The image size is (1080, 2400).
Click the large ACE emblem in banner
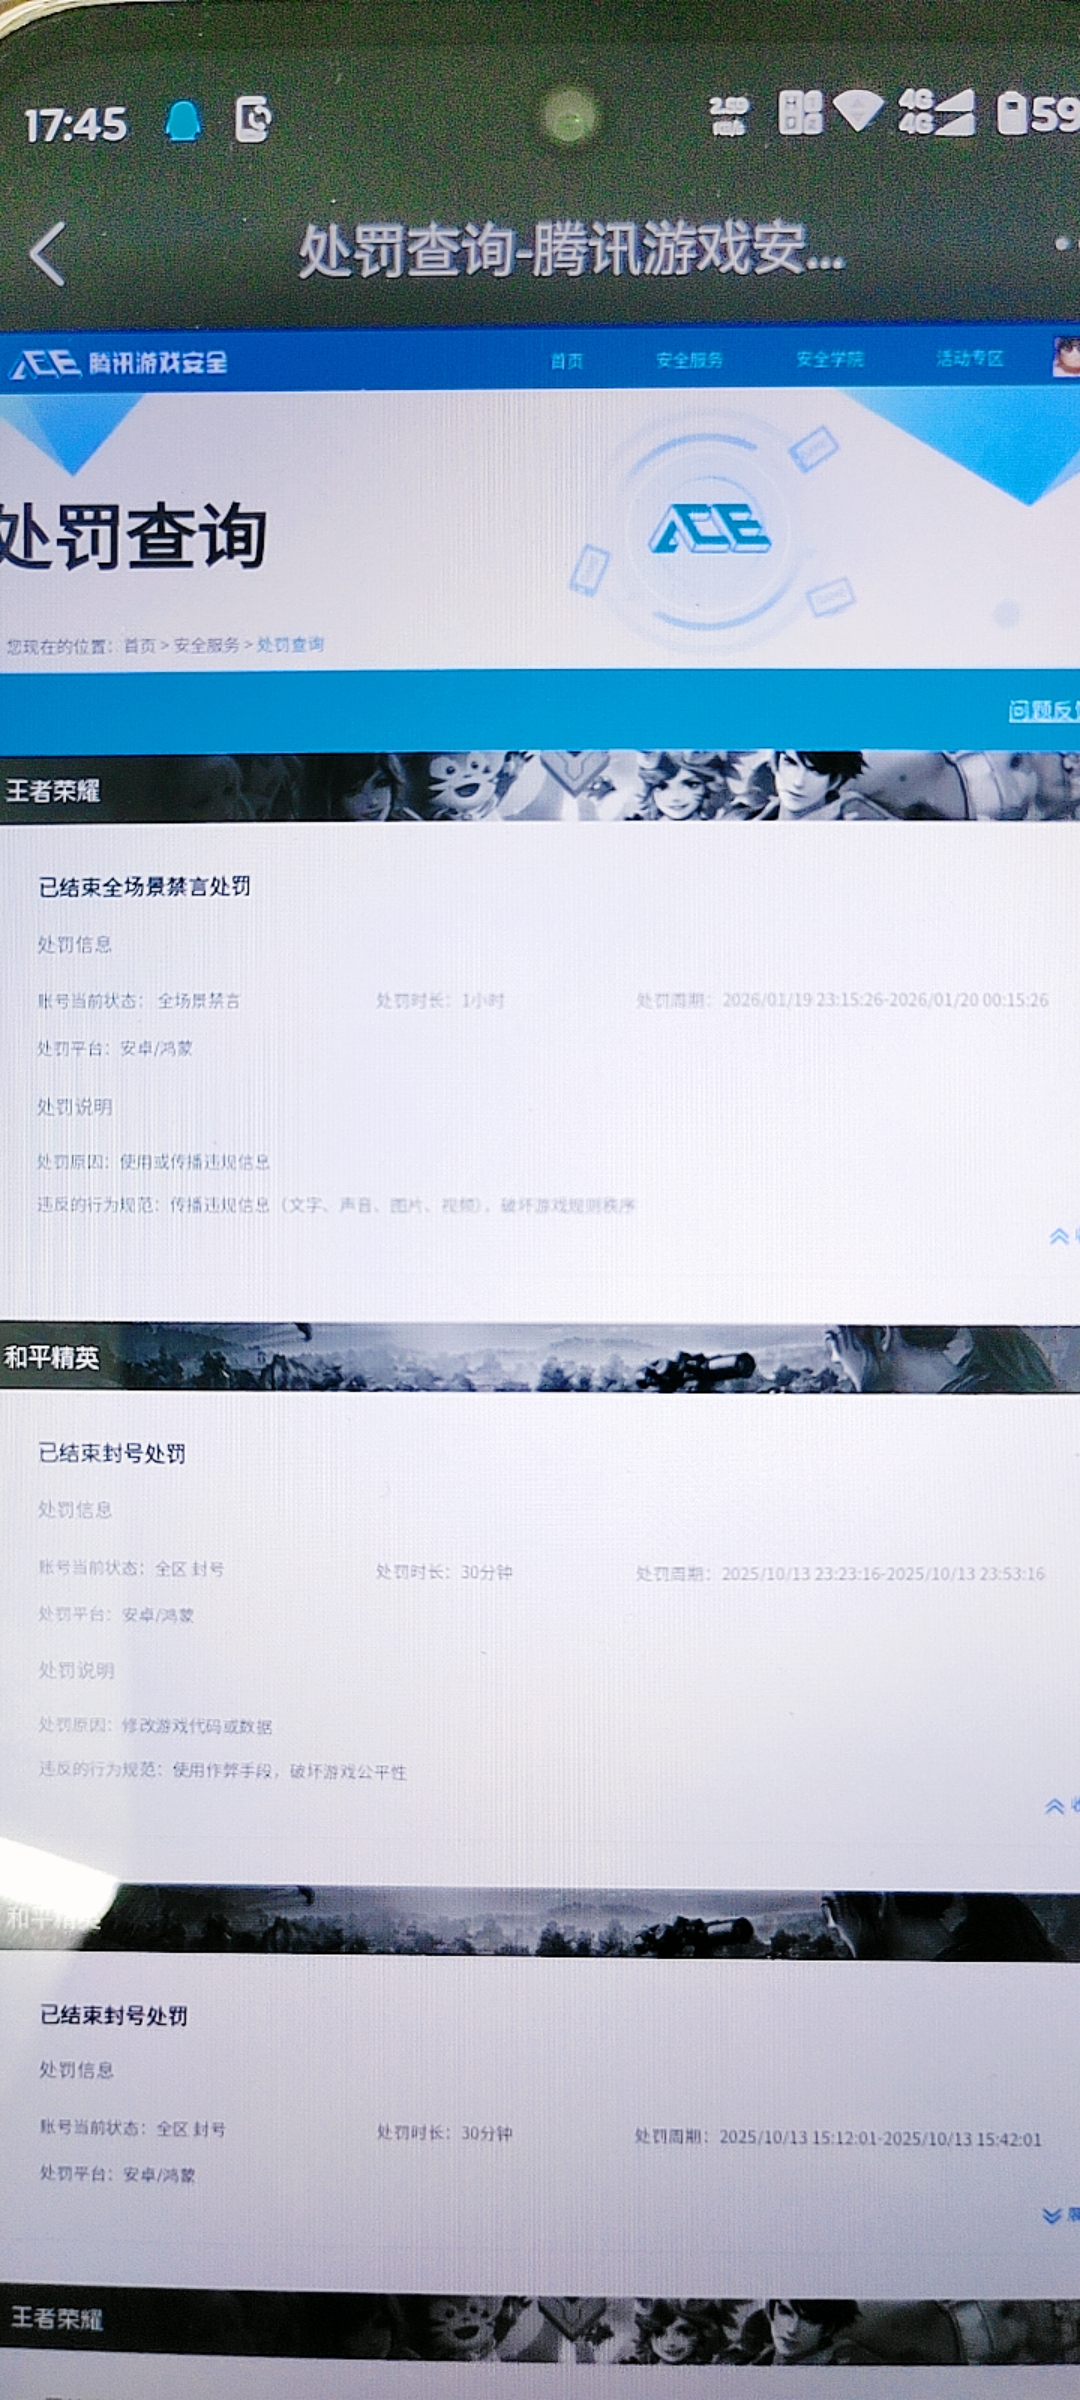point(710,529)
